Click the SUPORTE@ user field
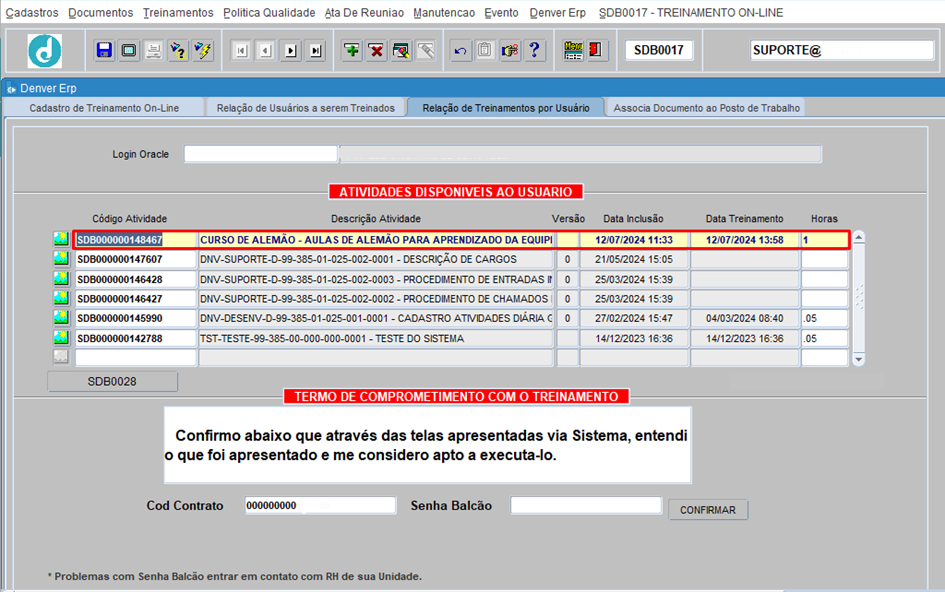Screen dimensions: 945x592 click(842, 50)
